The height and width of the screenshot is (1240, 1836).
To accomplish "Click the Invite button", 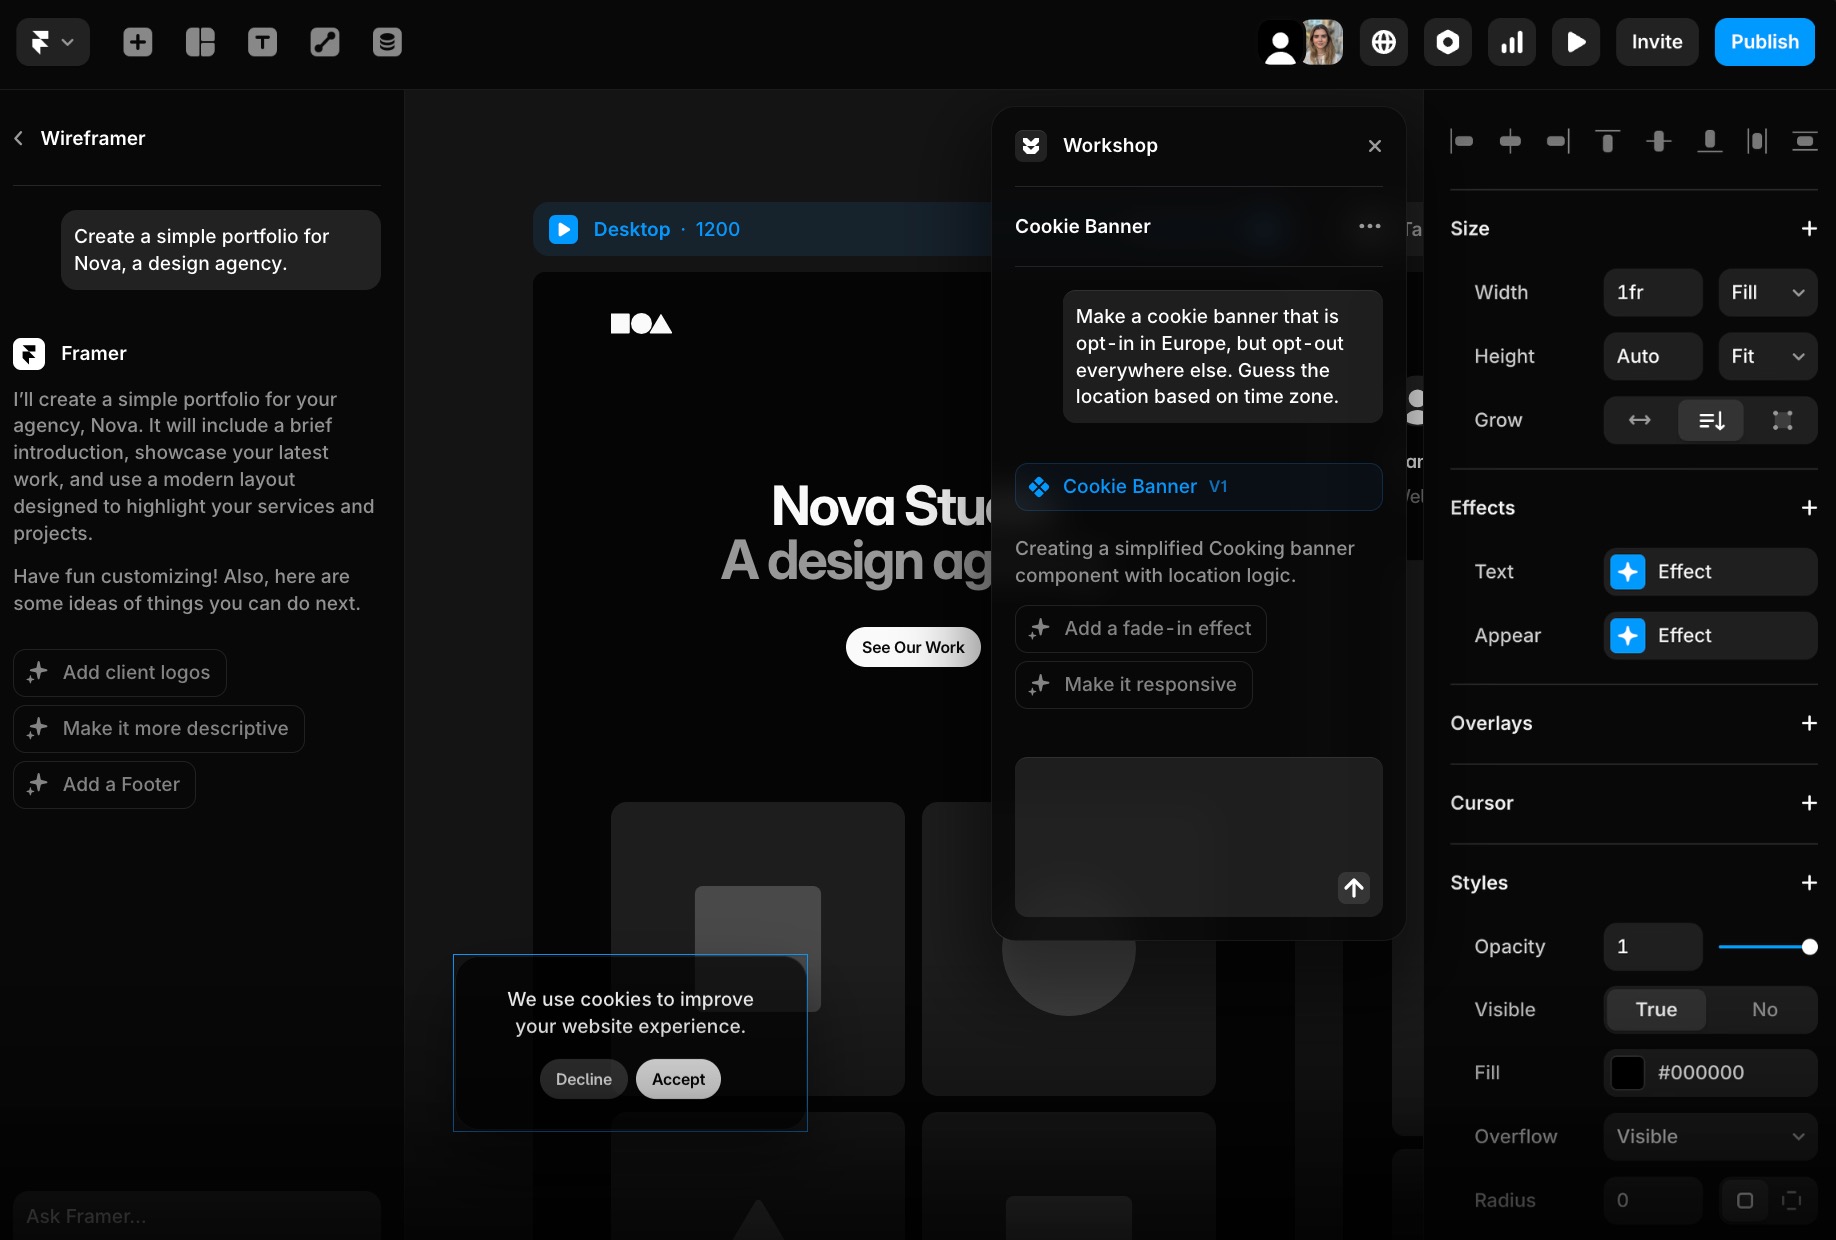I will coord(1657,42).
